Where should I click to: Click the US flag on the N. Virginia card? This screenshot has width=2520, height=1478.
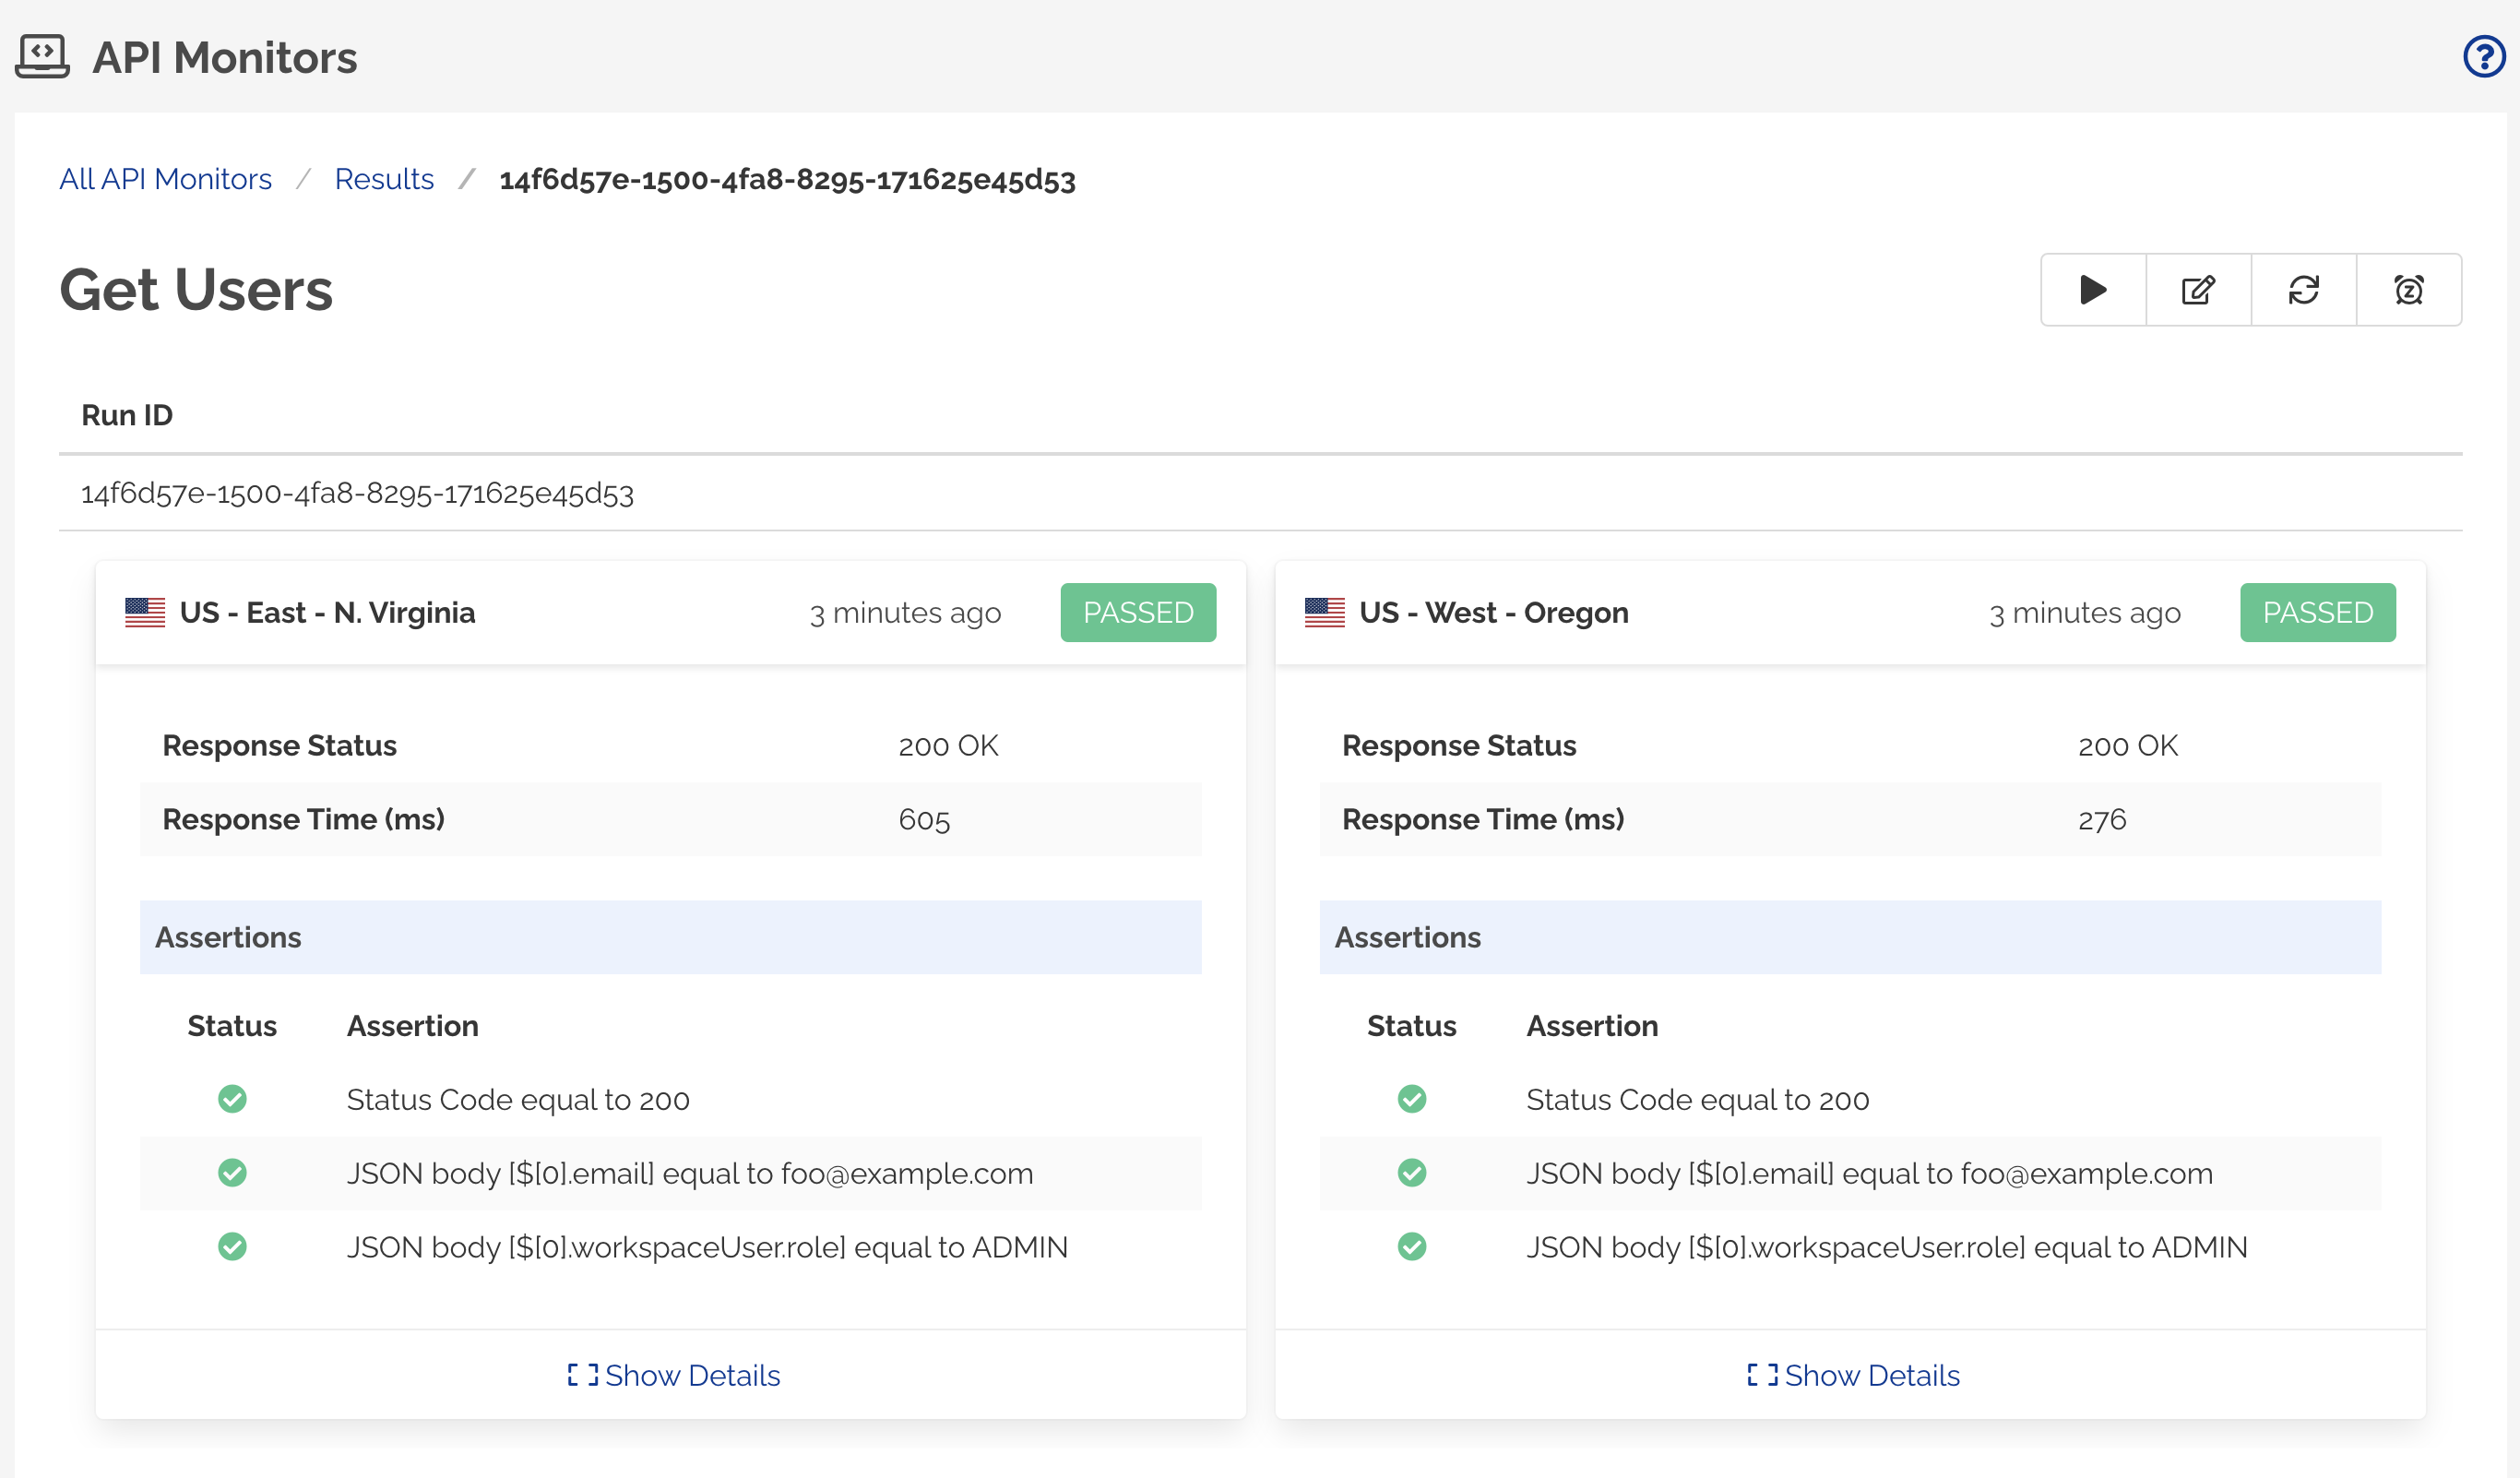(x=143, y=612)
